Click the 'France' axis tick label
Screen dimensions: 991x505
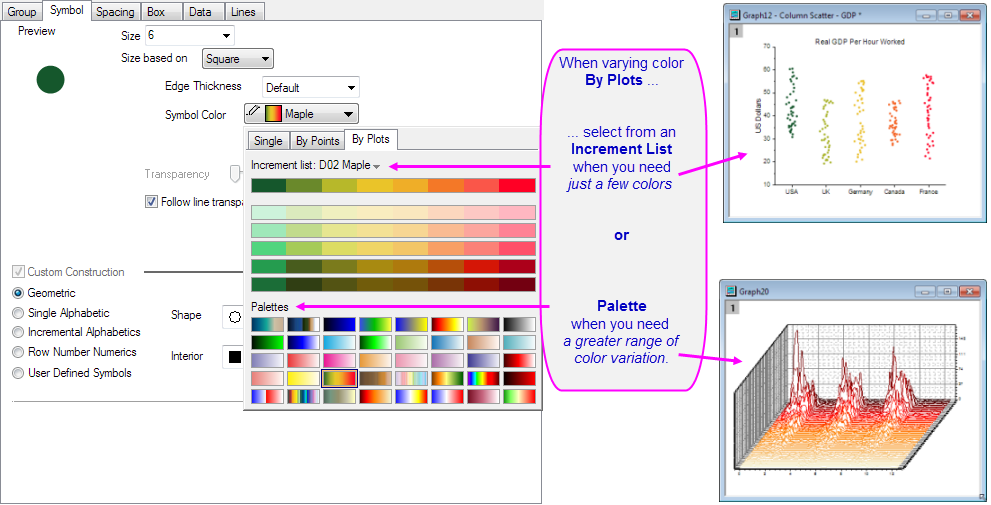pyautogui.click(x=928, y=192)
